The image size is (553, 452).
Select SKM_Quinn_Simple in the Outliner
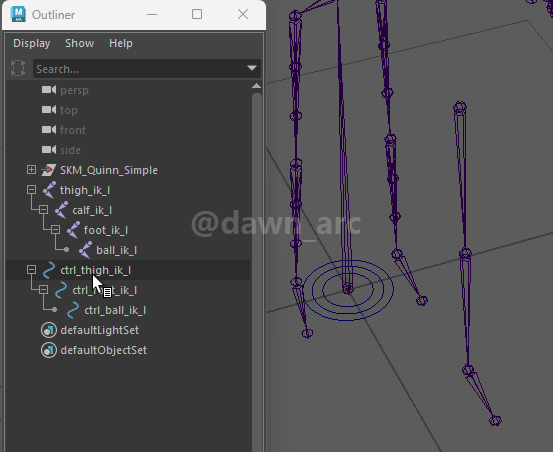click(x=109, y=170)
